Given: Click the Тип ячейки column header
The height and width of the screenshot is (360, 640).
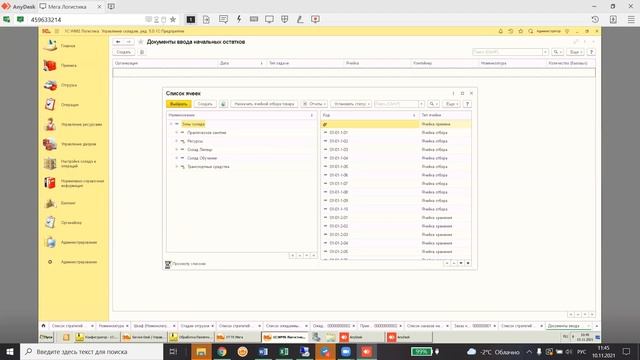Looking at the screenshot, I should click(445, 116).
